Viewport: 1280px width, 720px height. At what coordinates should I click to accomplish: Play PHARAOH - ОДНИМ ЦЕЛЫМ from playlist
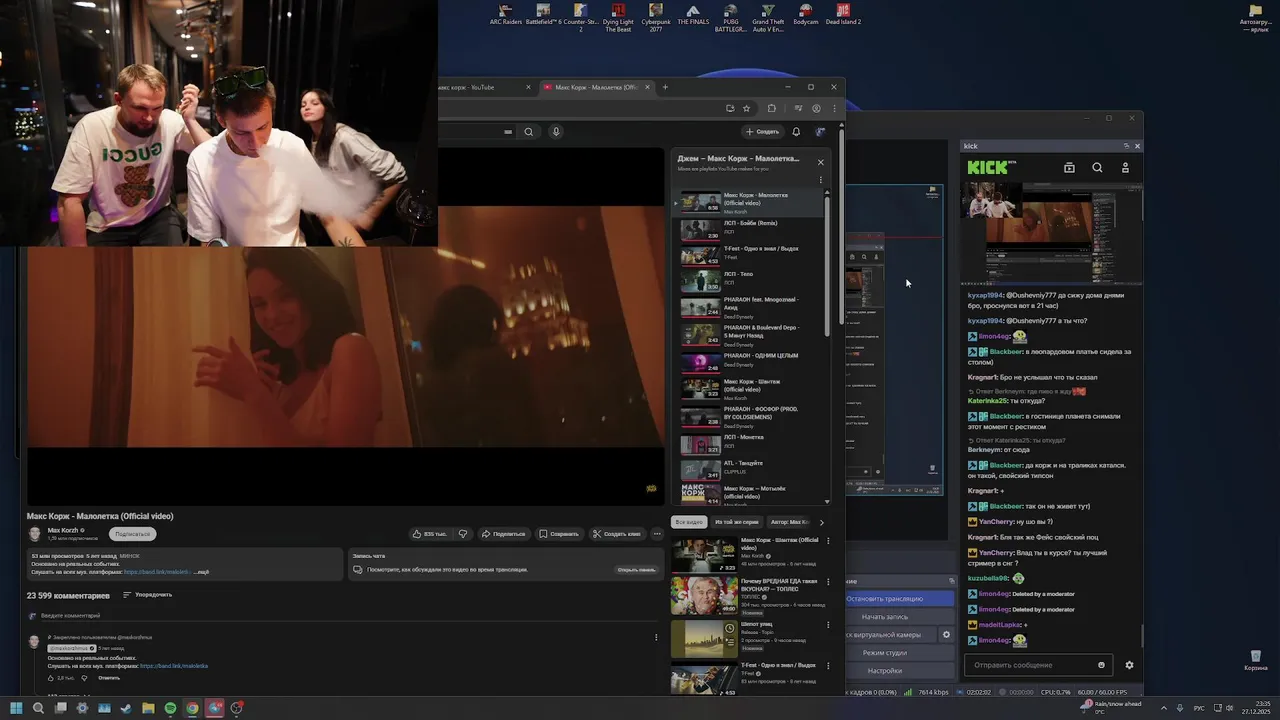[x=750, y=361]
